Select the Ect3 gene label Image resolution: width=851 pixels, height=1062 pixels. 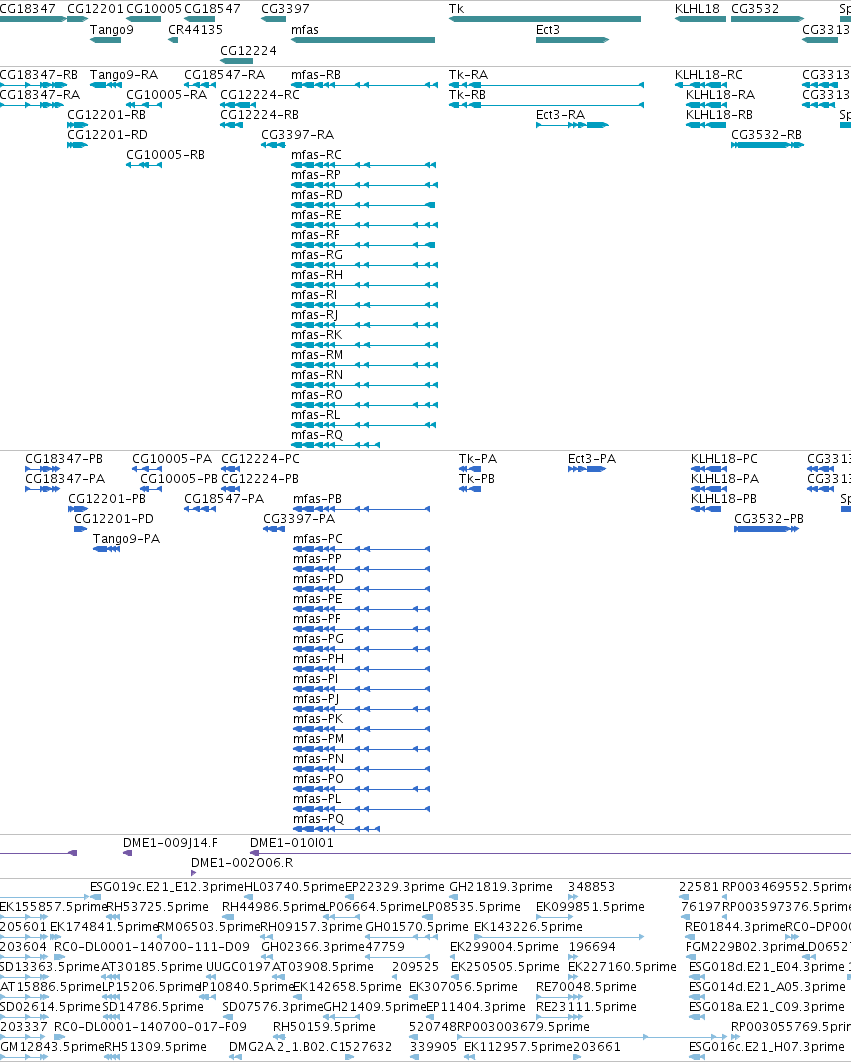[x=547, y=30]
